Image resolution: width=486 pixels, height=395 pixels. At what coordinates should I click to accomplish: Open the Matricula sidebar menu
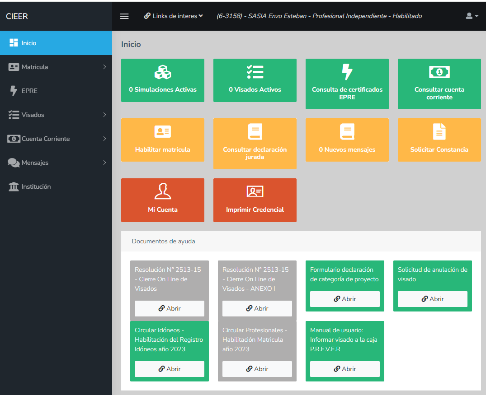point(56,67)
